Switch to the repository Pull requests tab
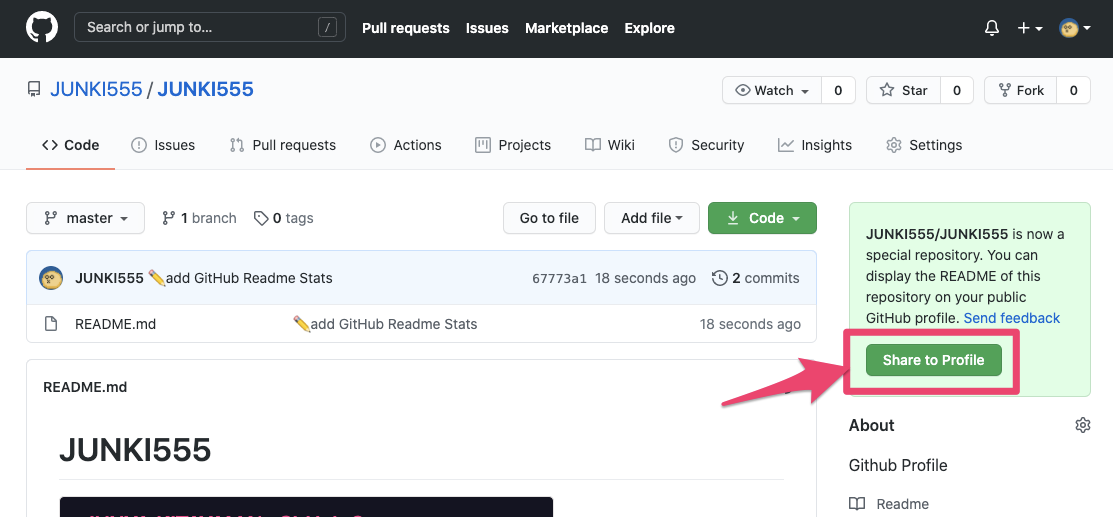Viewport: 1113px width, 517px height. tap(283, 145)
